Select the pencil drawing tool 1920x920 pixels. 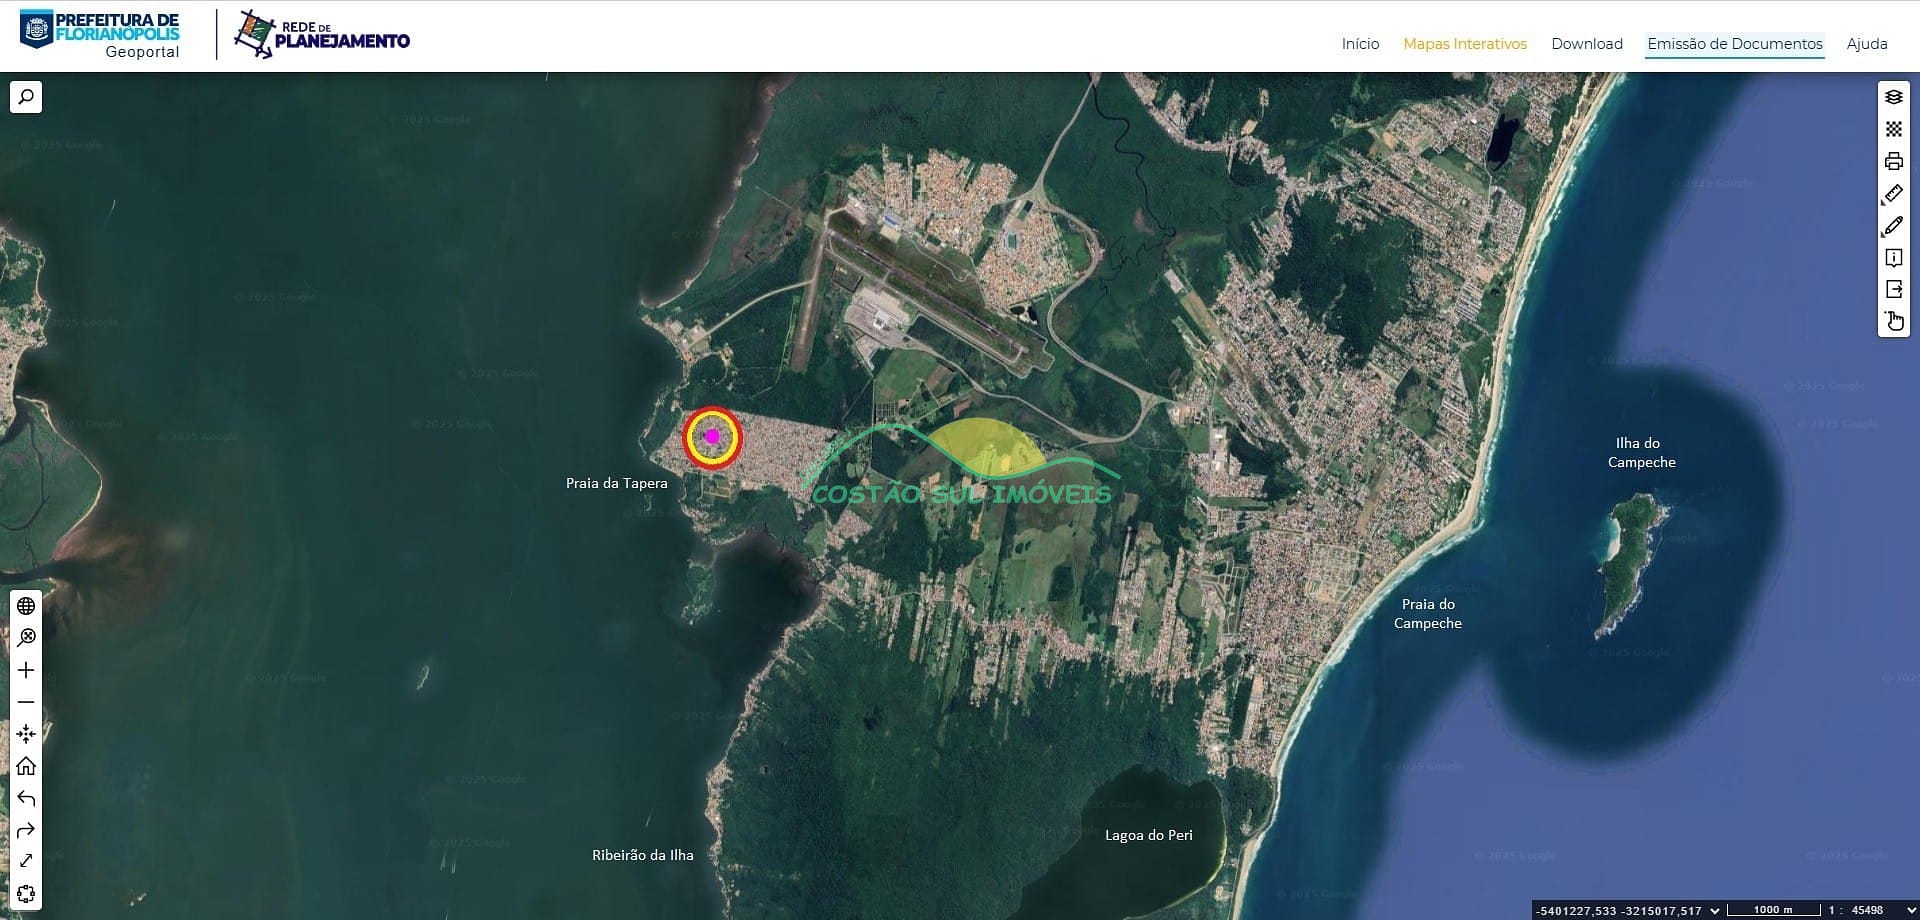coord(1893,226)
